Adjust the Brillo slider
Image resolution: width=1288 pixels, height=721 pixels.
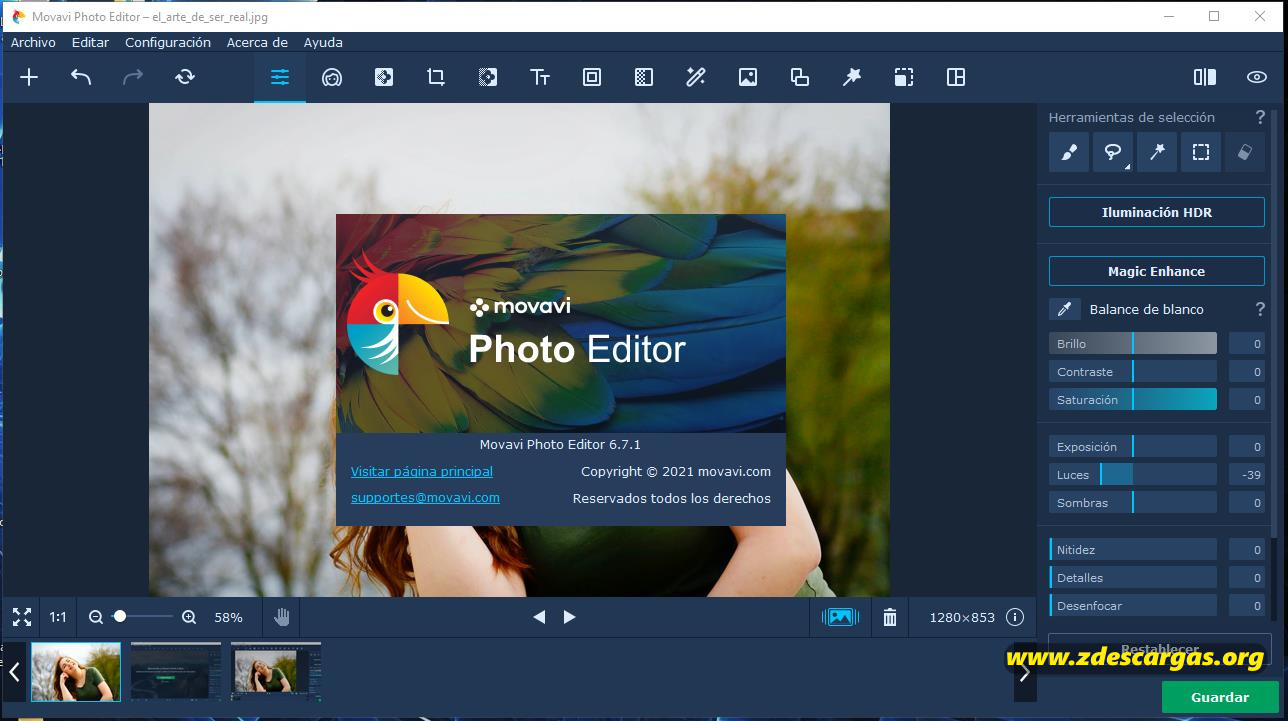(x=1133, y=343)
